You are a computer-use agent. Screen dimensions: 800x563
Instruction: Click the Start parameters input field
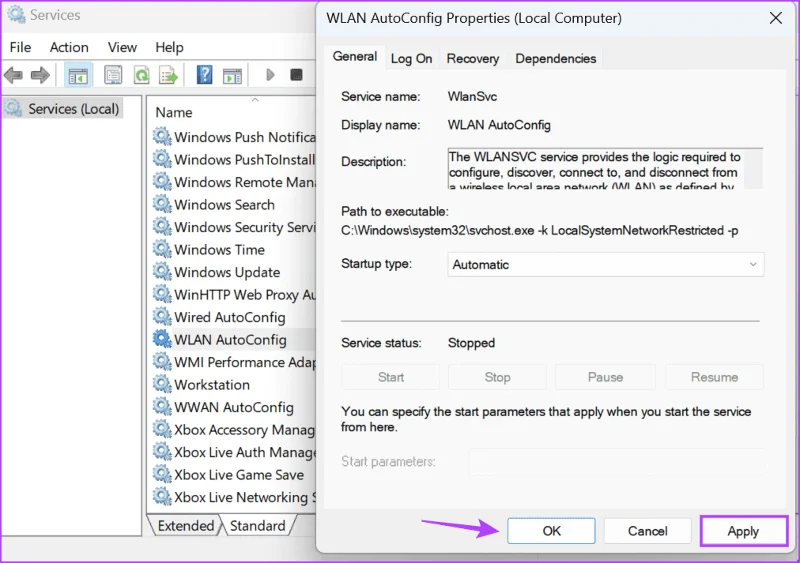click(617, 462)
